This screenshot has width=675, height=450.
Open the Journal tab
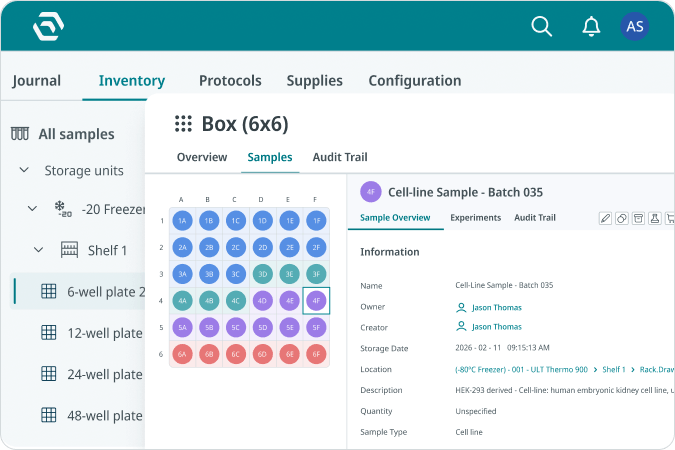coord(37,81)
